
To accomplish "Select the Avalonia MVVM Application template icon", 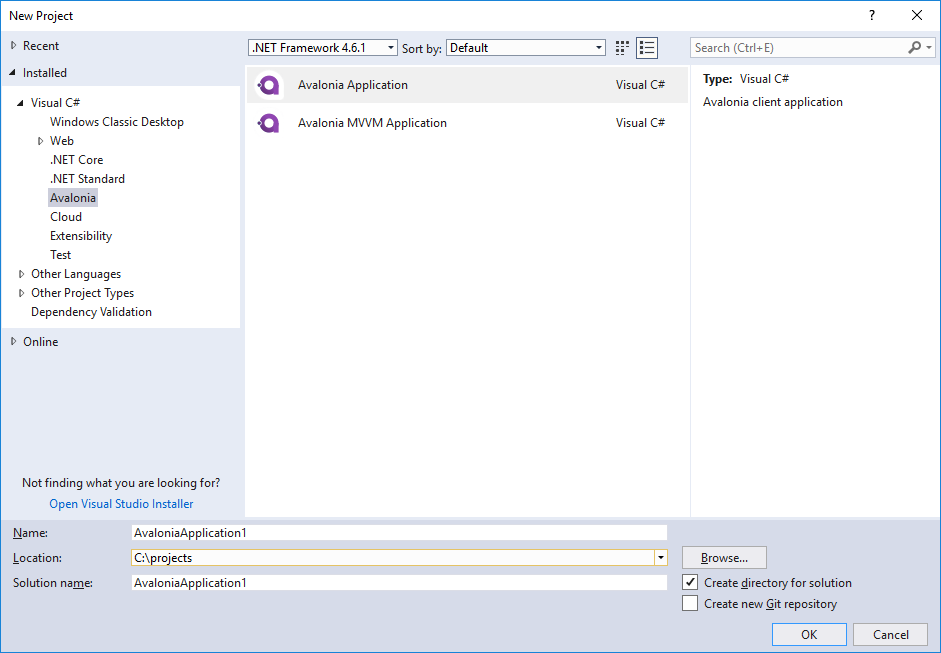I will 268,122.
